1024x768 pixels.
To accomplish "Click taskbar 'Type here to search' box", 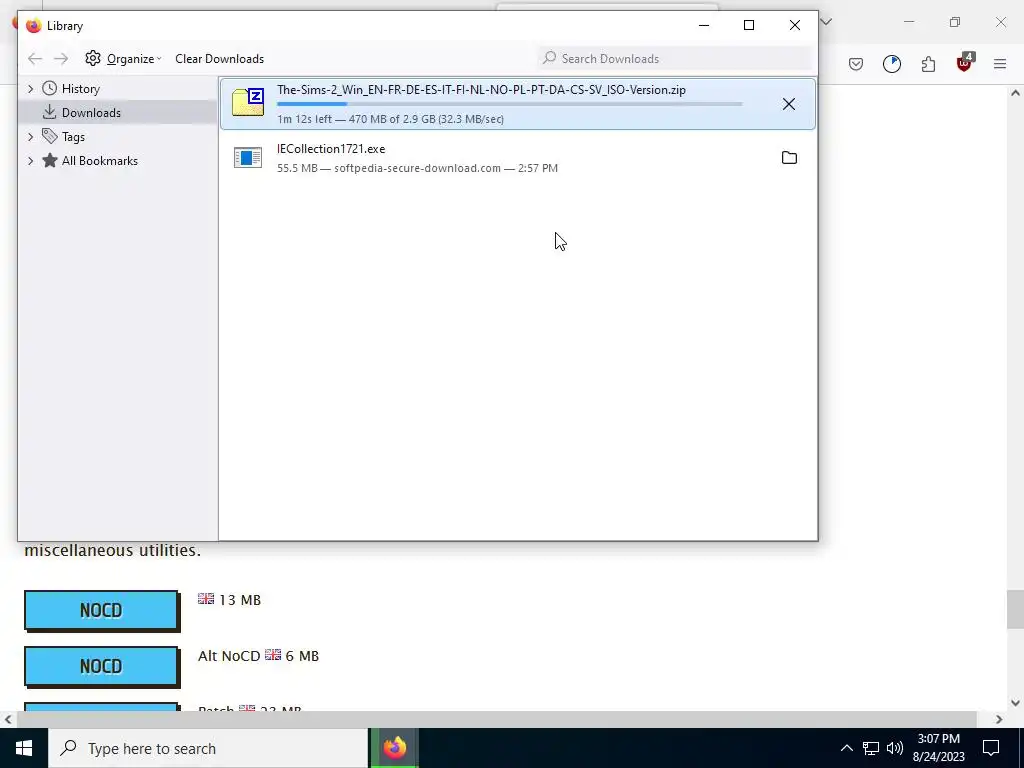I will [208, 748].
